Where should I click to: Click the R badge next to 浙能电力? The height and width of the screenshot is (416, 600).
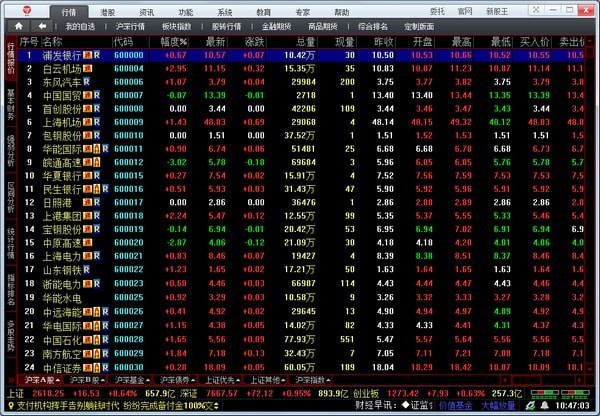coord(97,284)
